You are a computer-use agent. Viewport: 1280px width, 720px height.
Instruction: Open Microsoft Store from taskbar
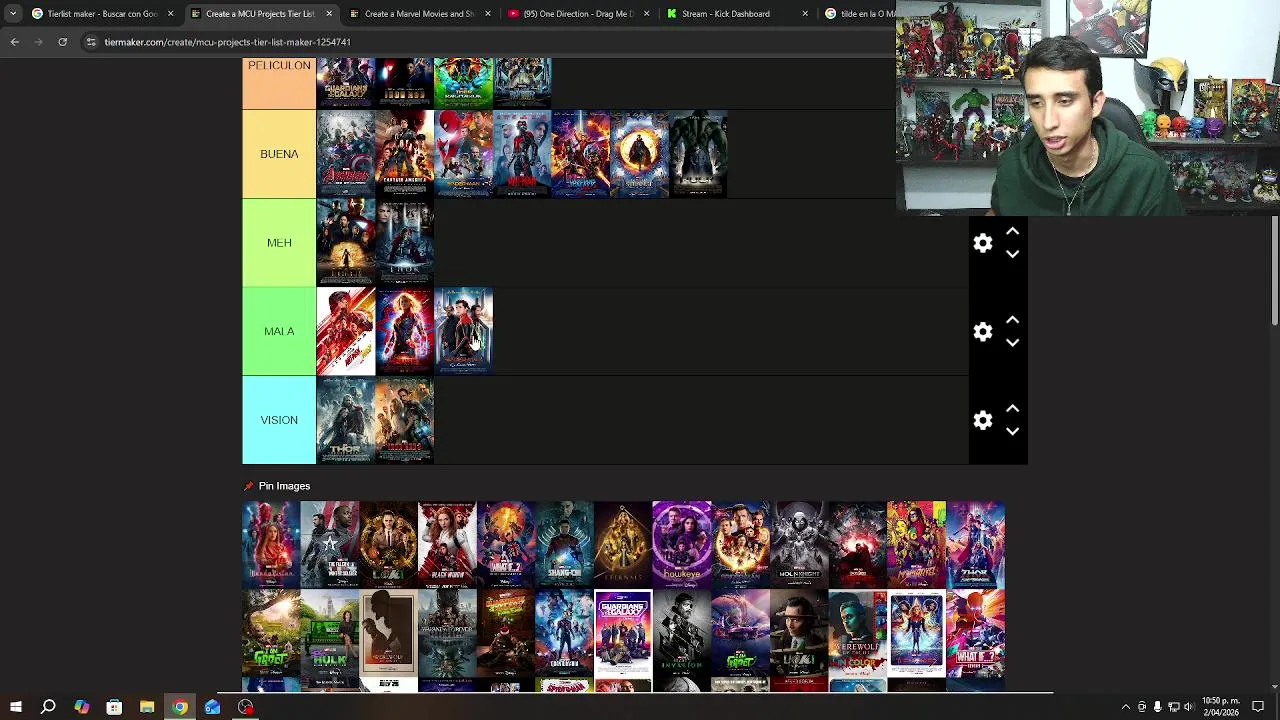pyautogui.click(x=114, y=707)
